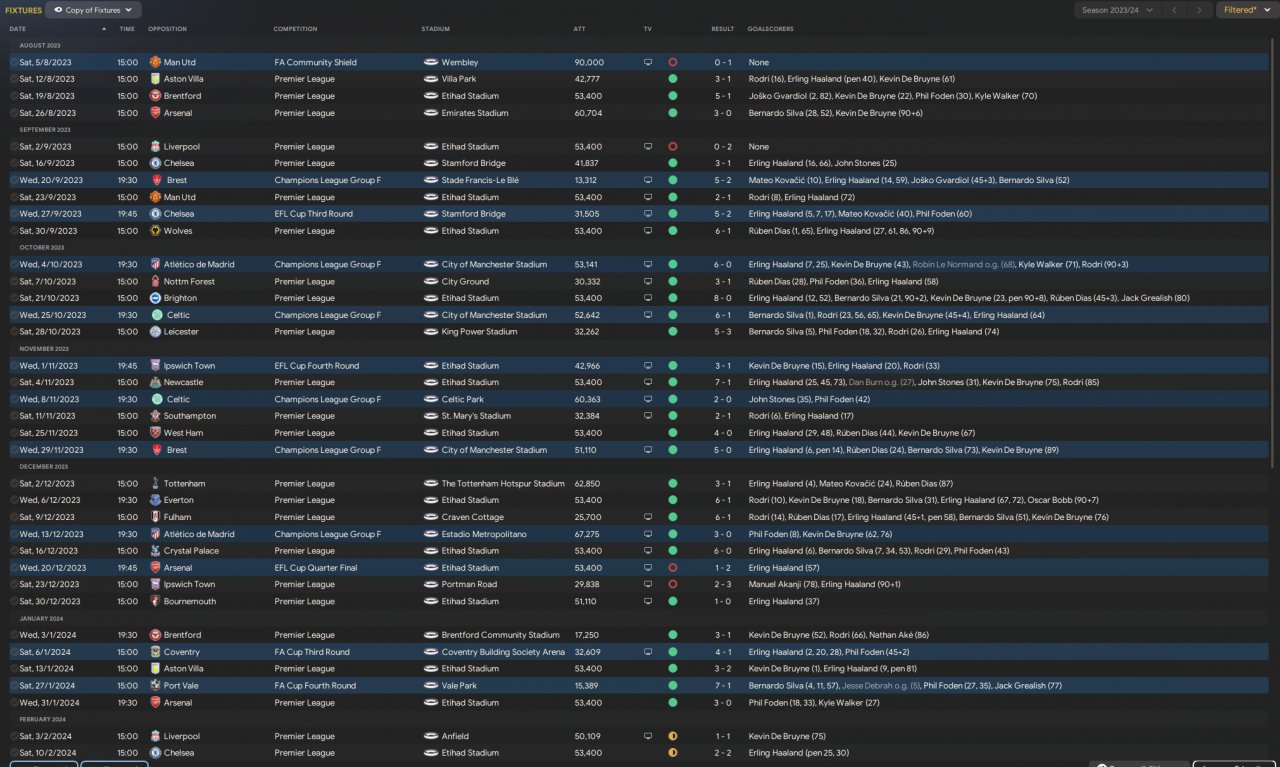
Task: Open the Copy of Fixtures view dropdown
Action: click(x=94, y=10)
